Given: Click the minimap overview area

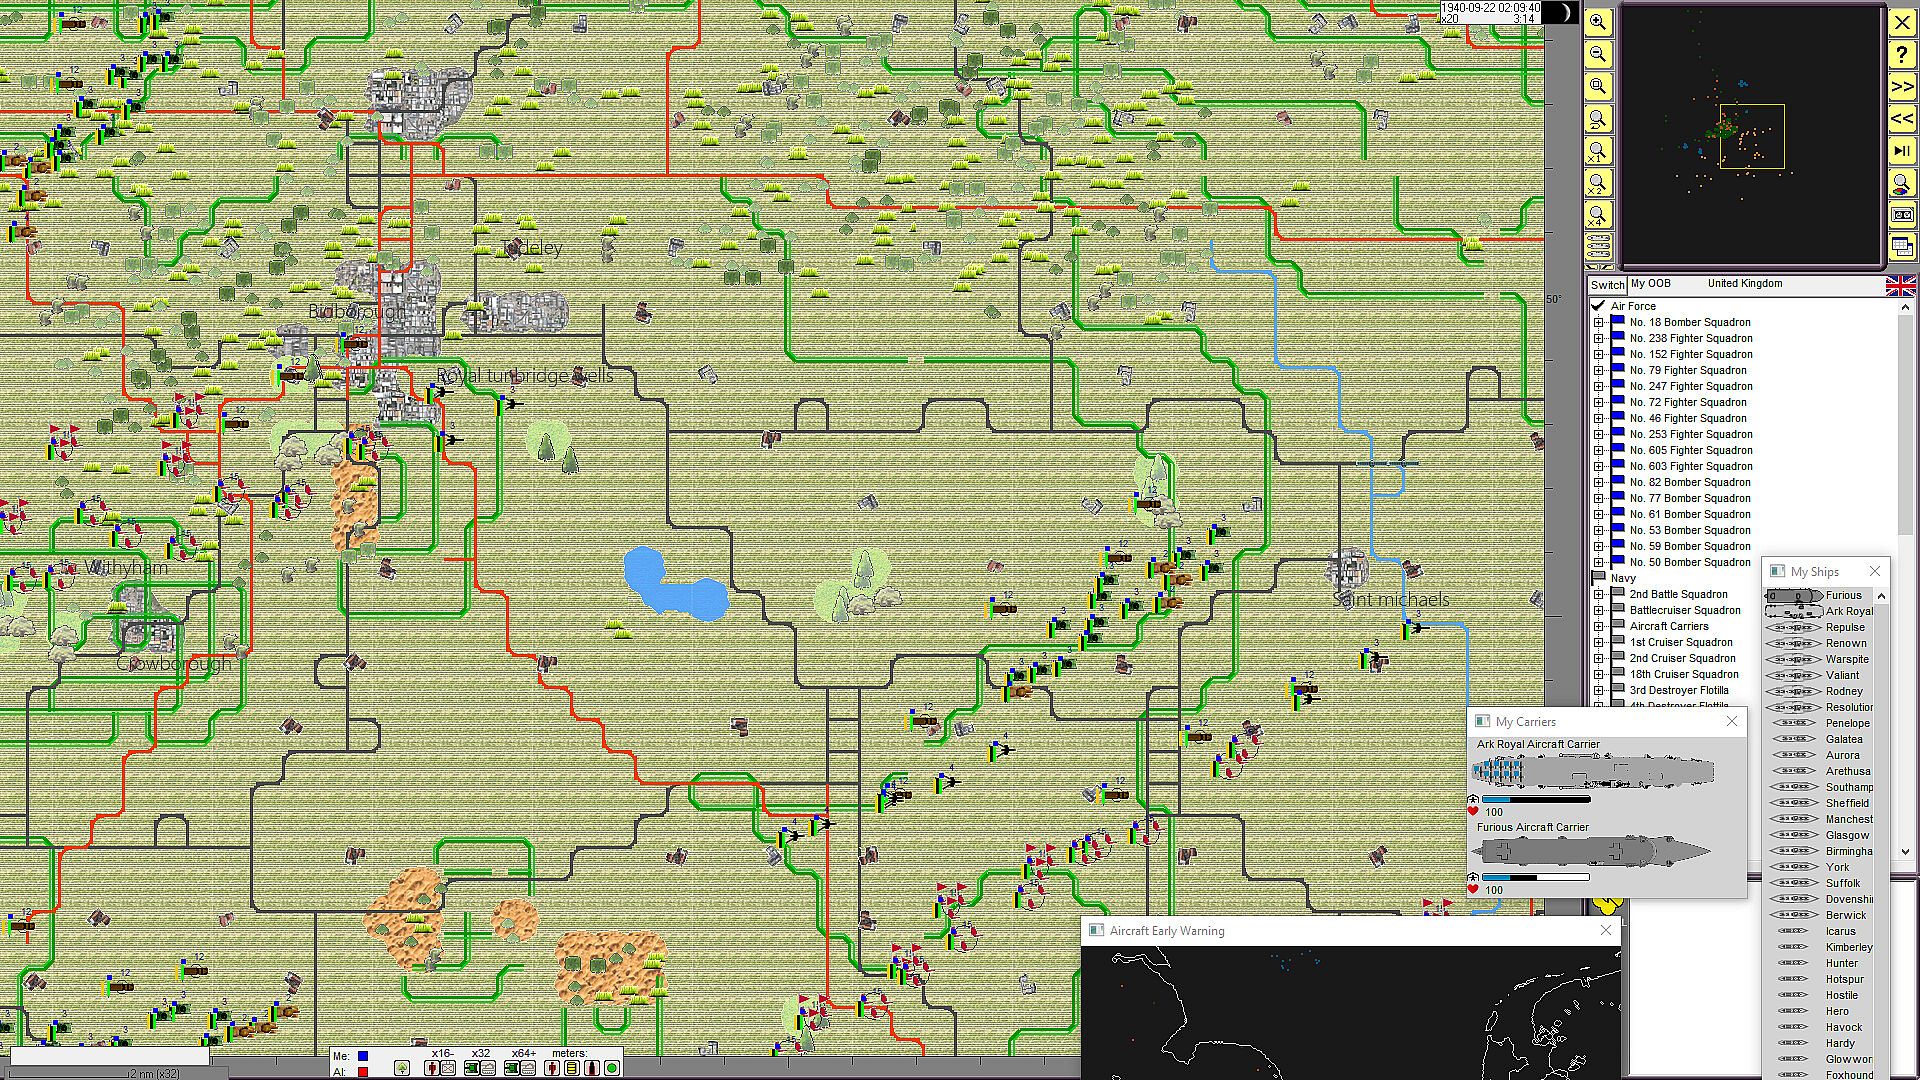Looking at the screenshot, I should point(1751,136).
